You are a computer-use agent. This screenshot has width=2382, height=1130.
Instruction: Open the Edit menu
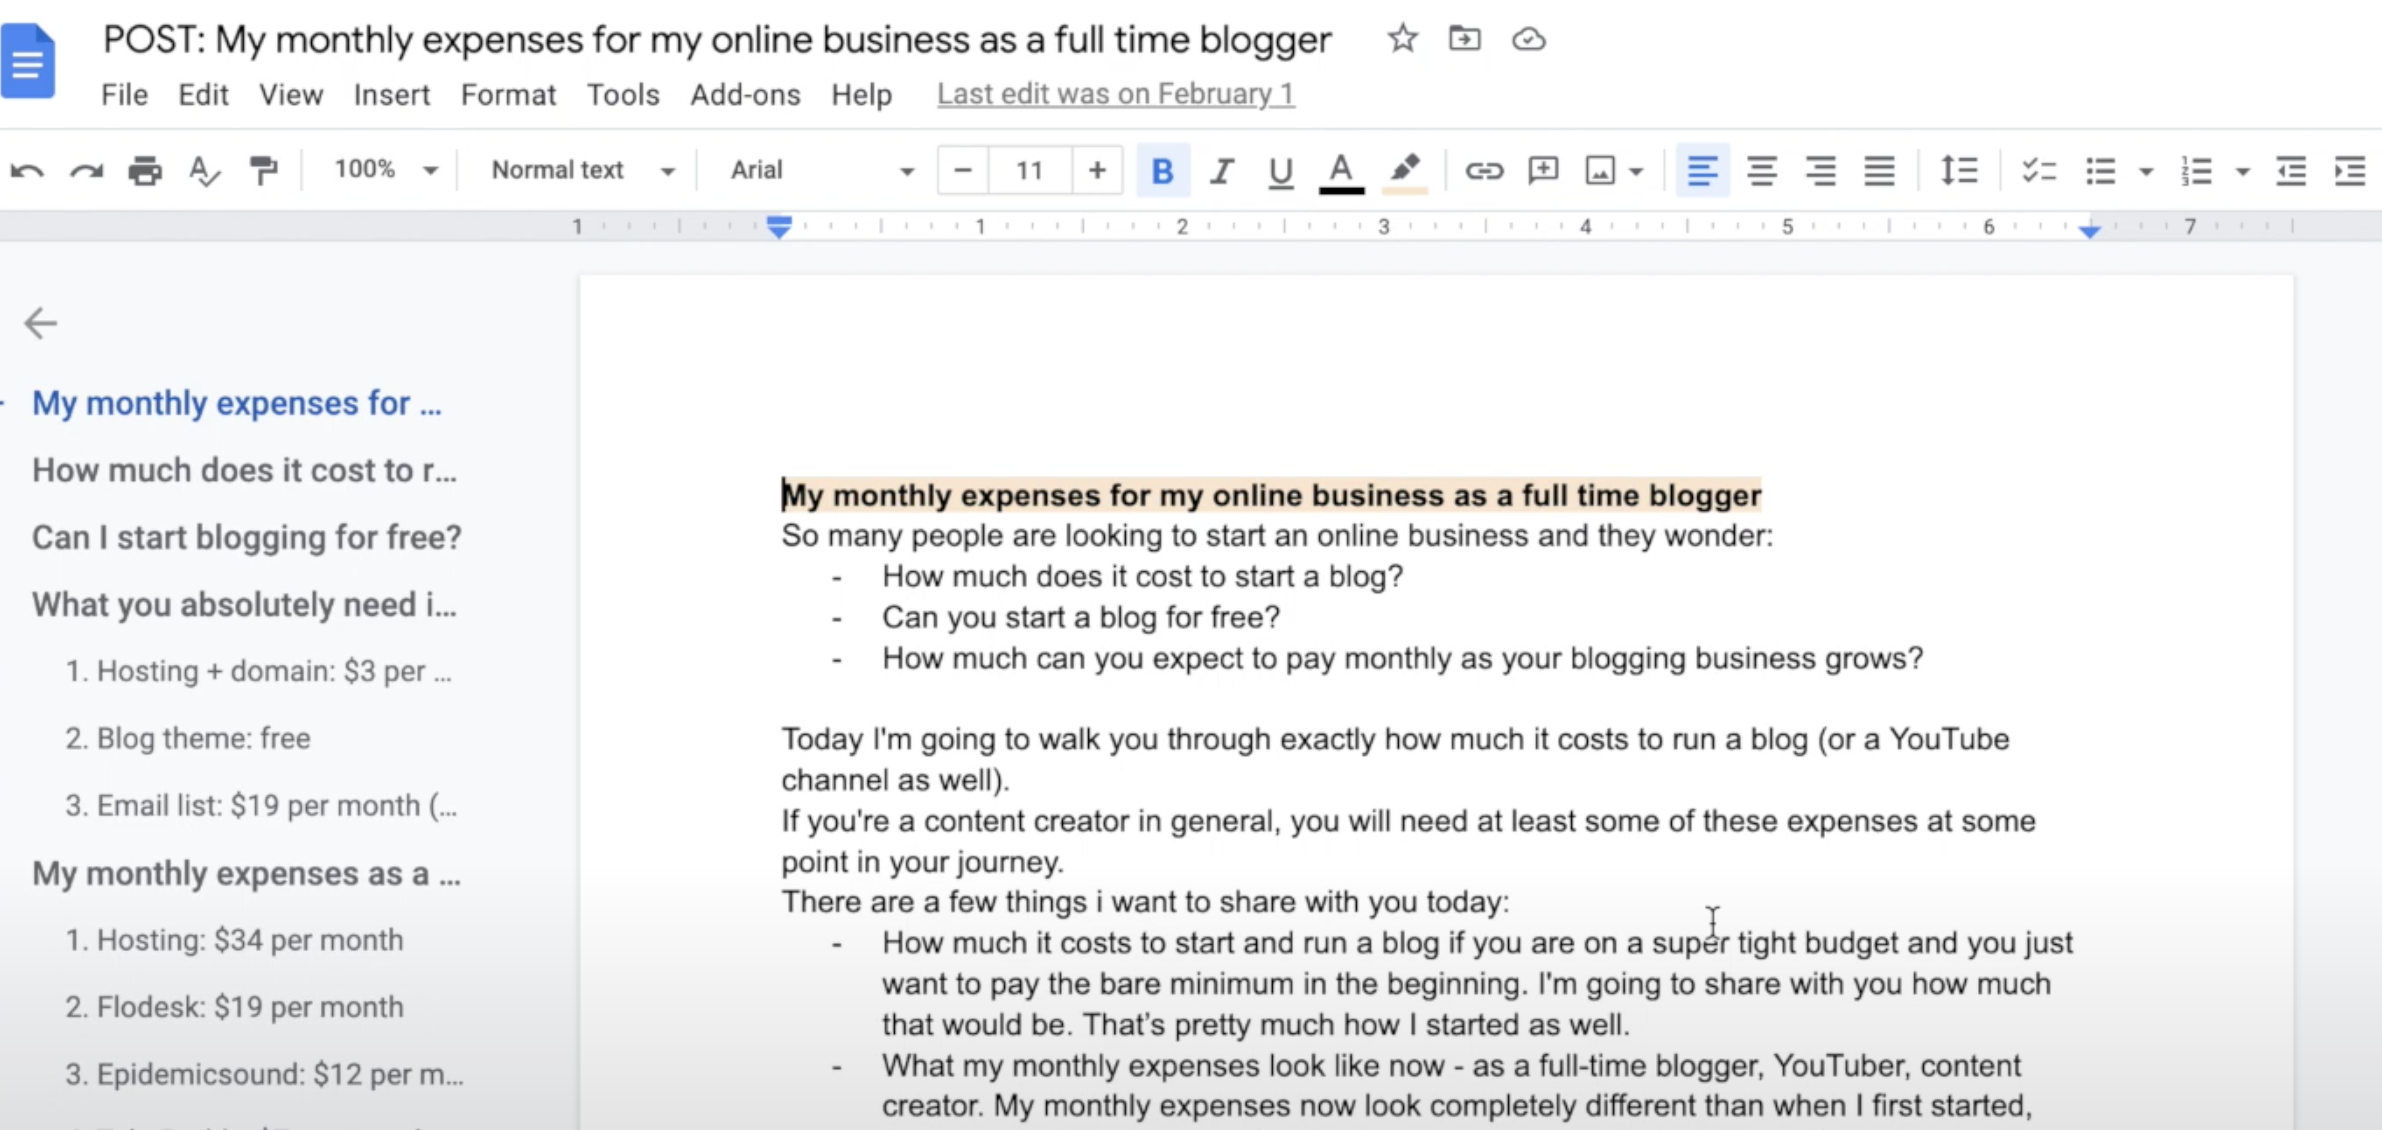(x=203, y=95)
